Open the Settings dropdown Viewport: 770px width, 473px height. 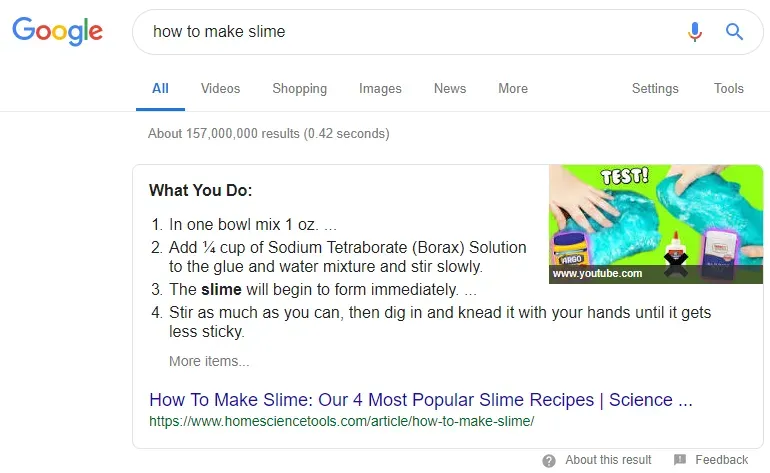tap(655, 88)
